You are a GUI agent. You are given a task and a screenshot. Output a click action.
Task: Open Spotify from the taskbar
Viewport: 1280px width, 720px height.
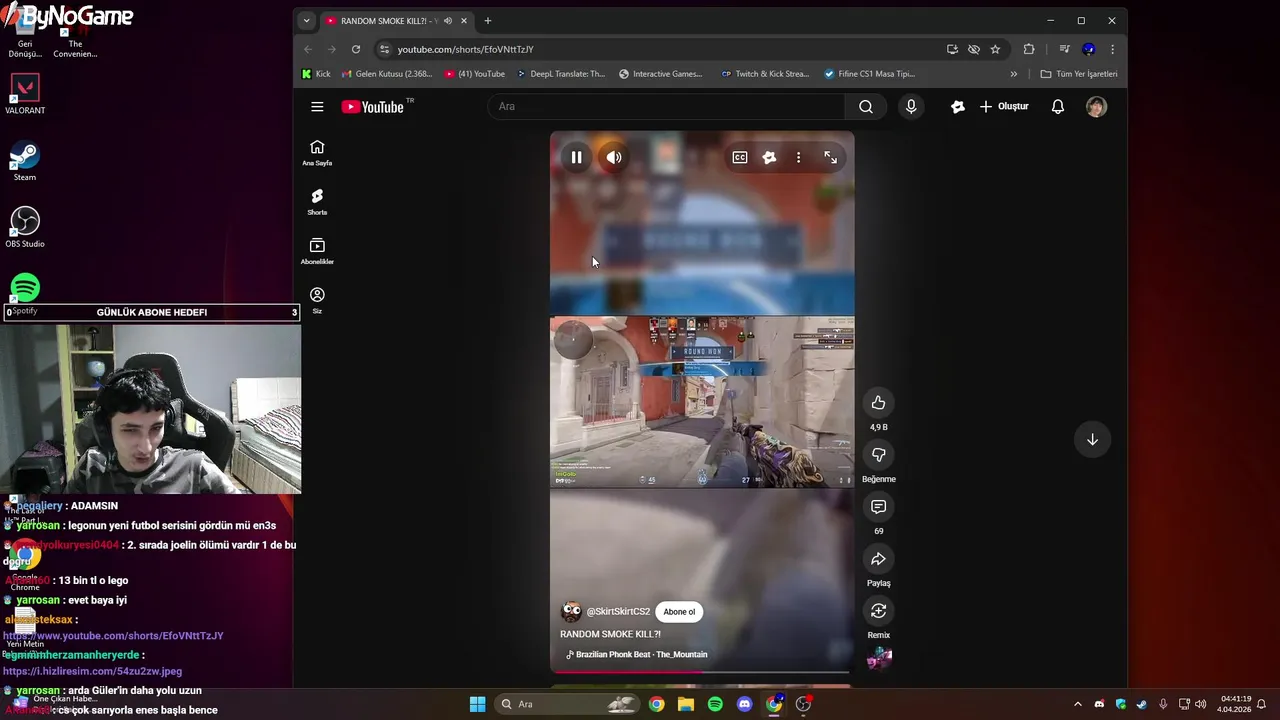(715, 704)
